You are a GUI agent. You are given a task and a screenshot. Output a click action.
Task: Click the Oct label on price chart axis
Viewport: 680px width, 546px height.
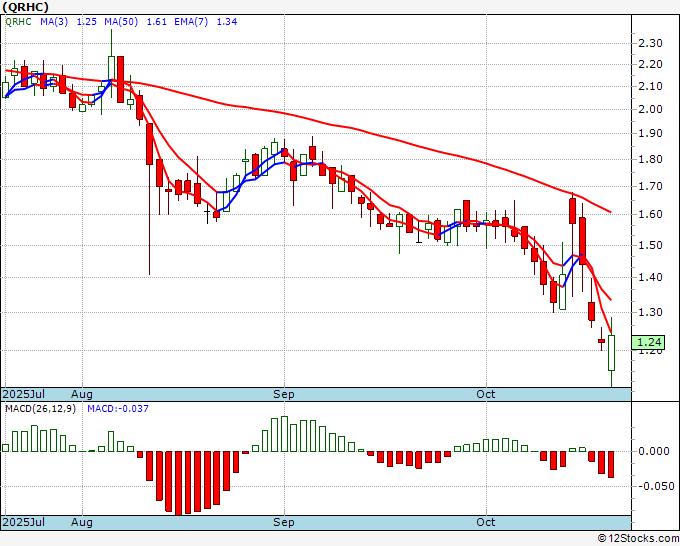pos(486,394)
